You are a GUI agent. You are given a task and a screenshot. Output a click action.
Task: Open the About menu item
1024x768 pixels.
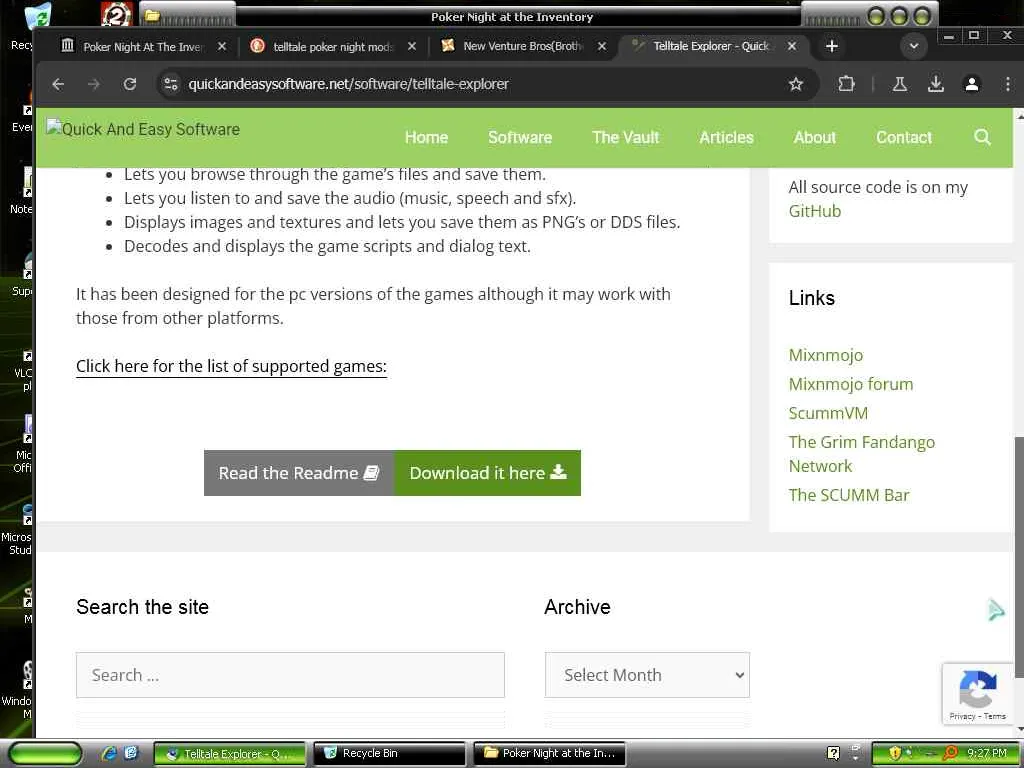(x=814, y=137)
